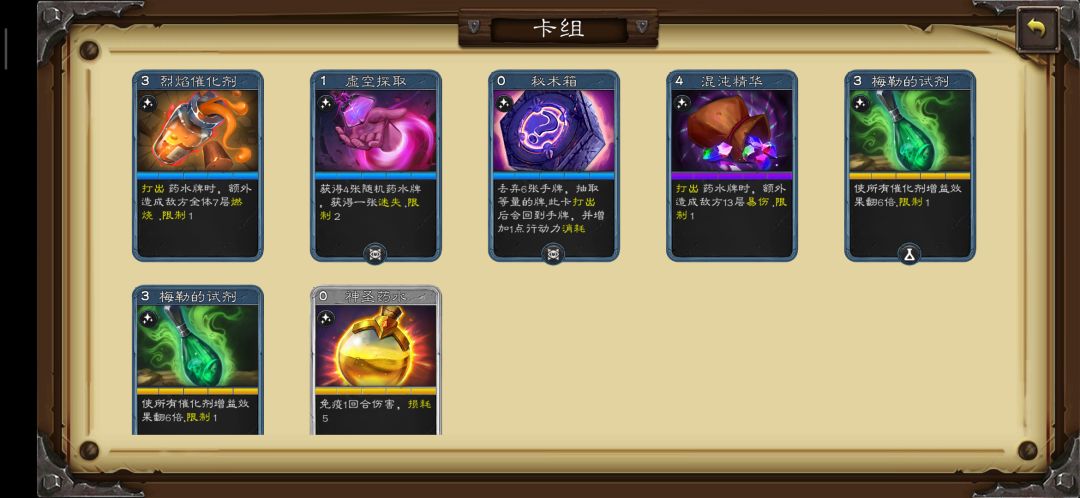
Task: Click the 卡组 title banner
Action: [x=559, y=29]
